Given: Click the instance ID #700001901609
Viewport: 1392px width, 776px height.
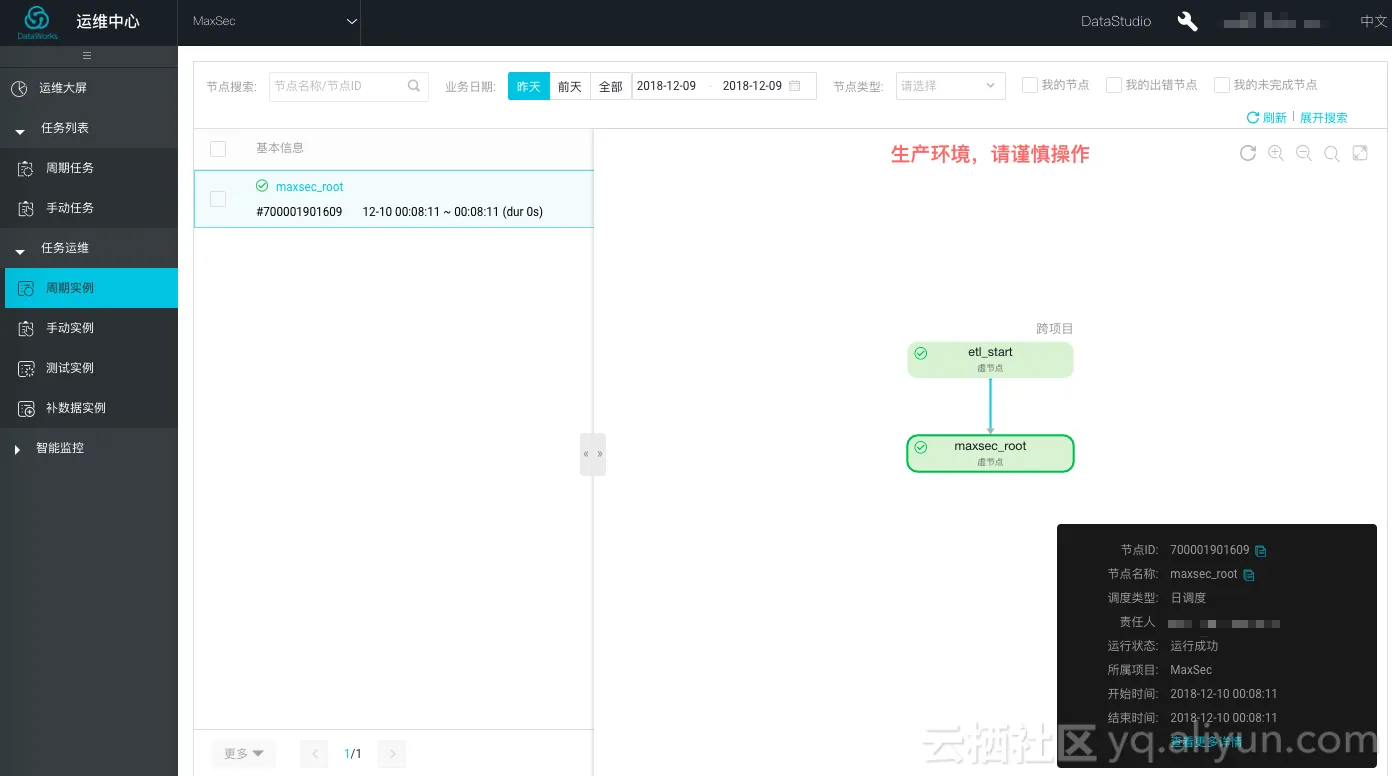Looking at the screenshot, I should click(x=300, y=212).
